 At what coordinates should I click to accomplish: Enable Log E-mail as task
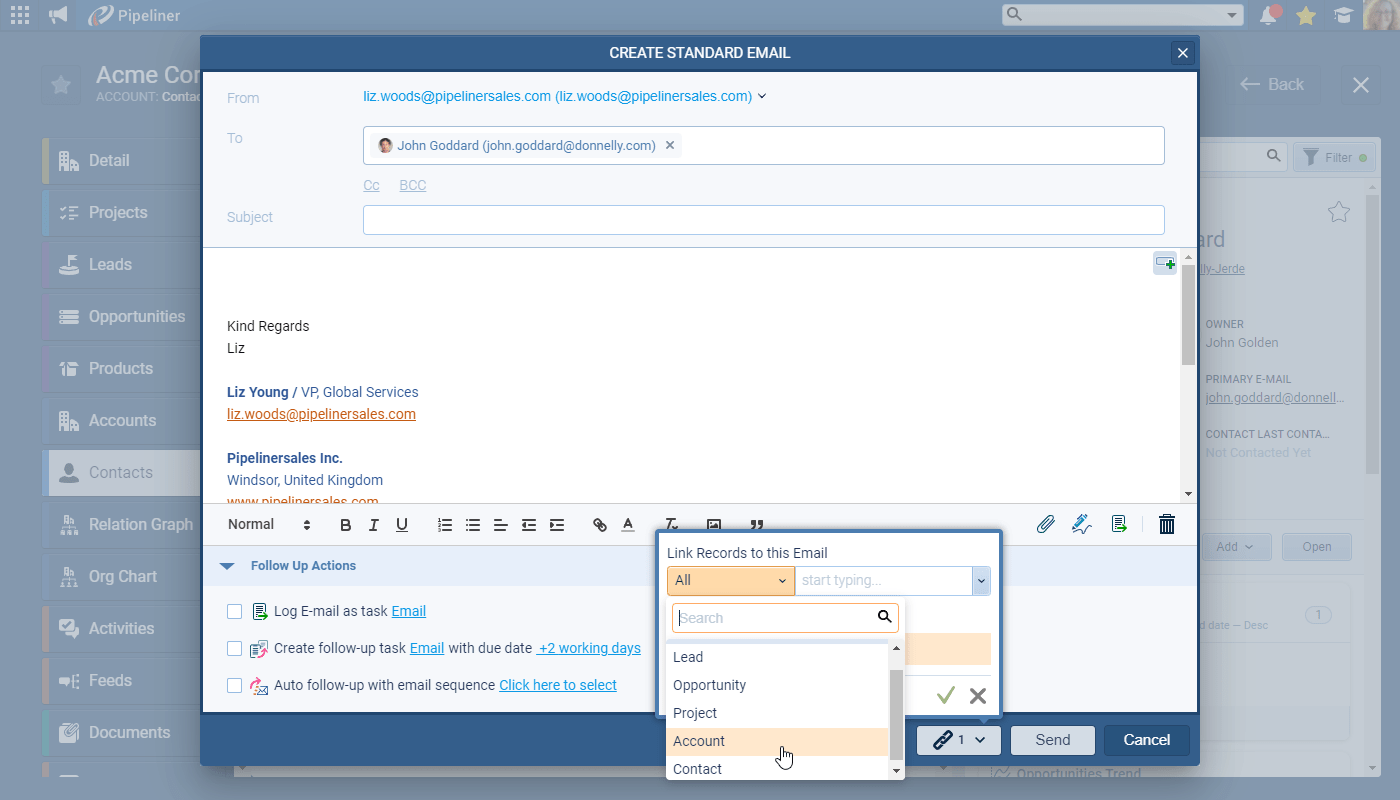(234, 611)
